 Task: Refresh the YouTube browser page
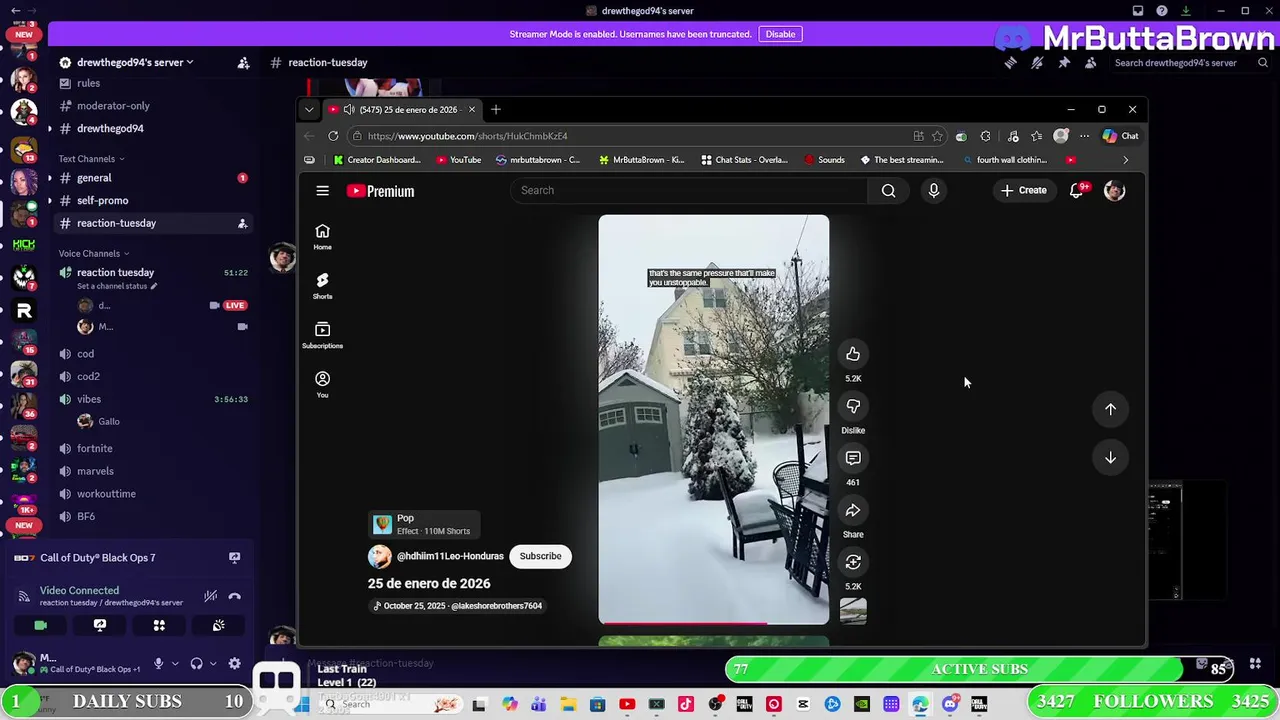(333, 136)
